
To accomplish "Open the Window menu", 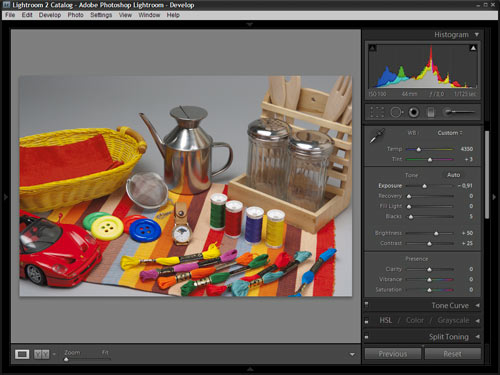I will pyautogui.click(x=149, y=15).
